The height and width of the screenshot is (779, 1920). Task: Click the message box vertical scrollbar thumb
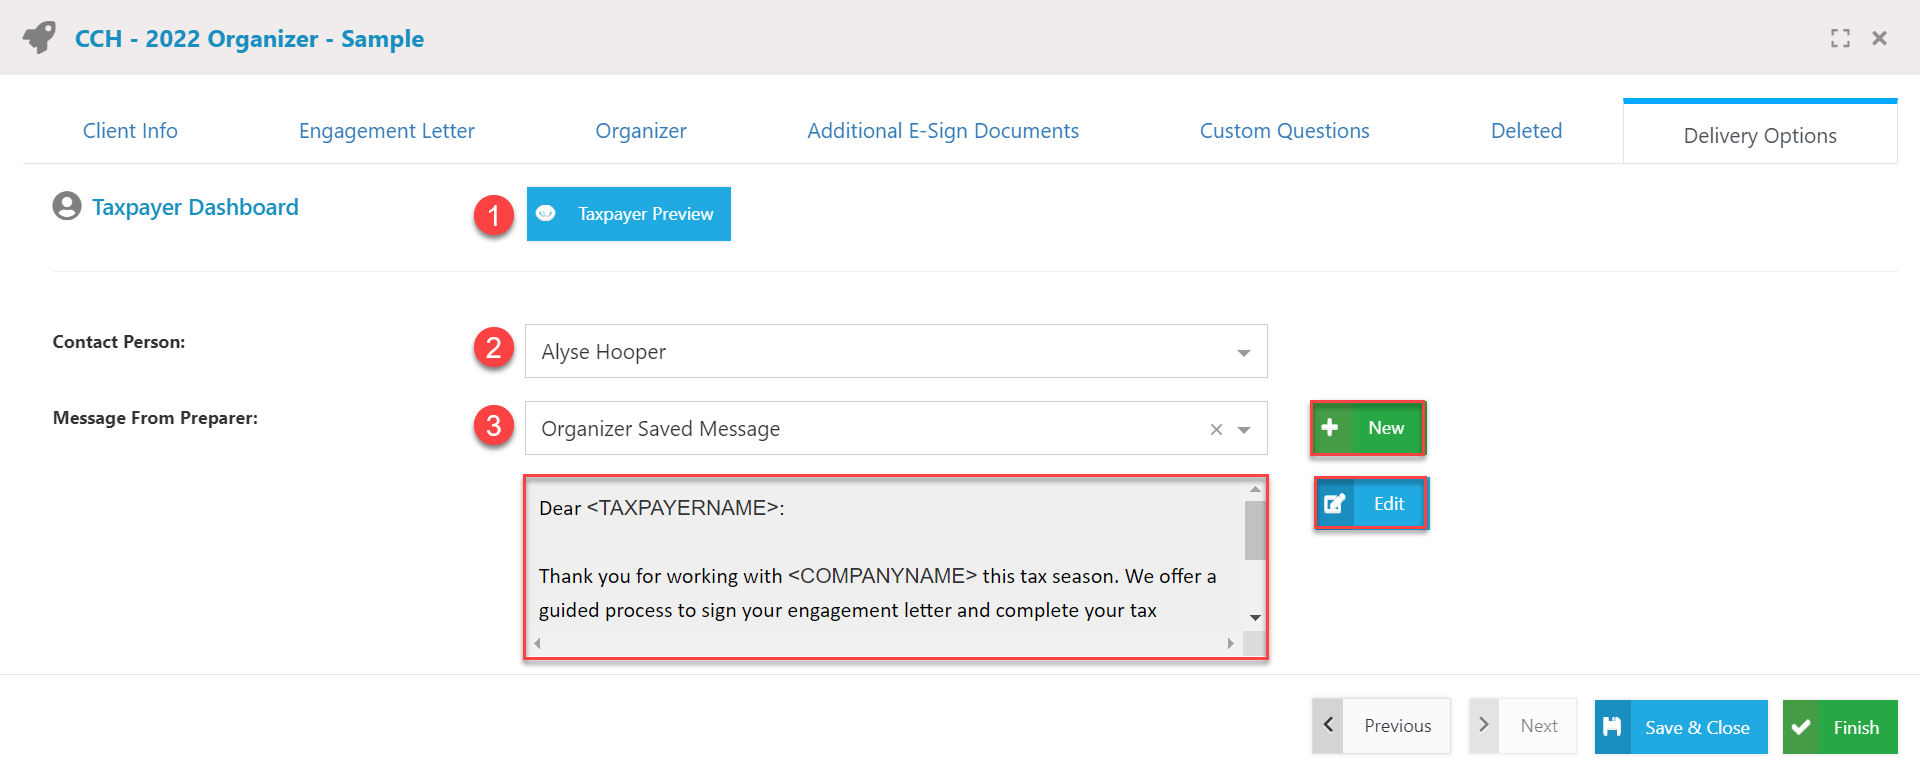point(1254,530)
